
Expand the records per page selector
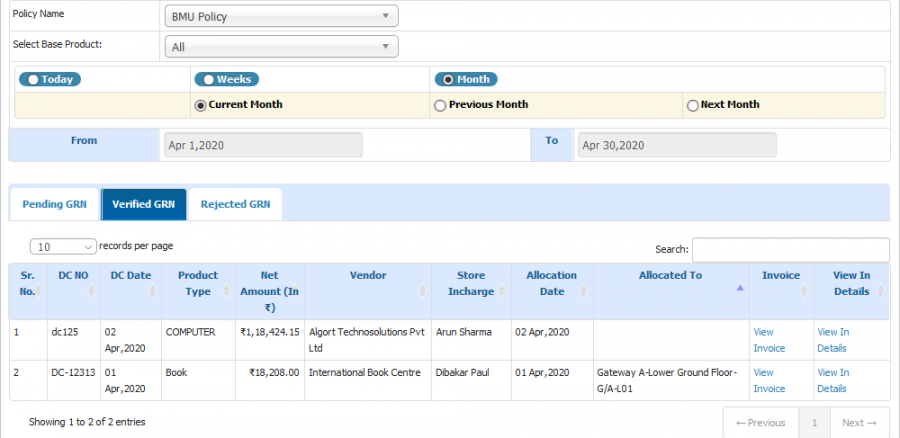(63, 247)
